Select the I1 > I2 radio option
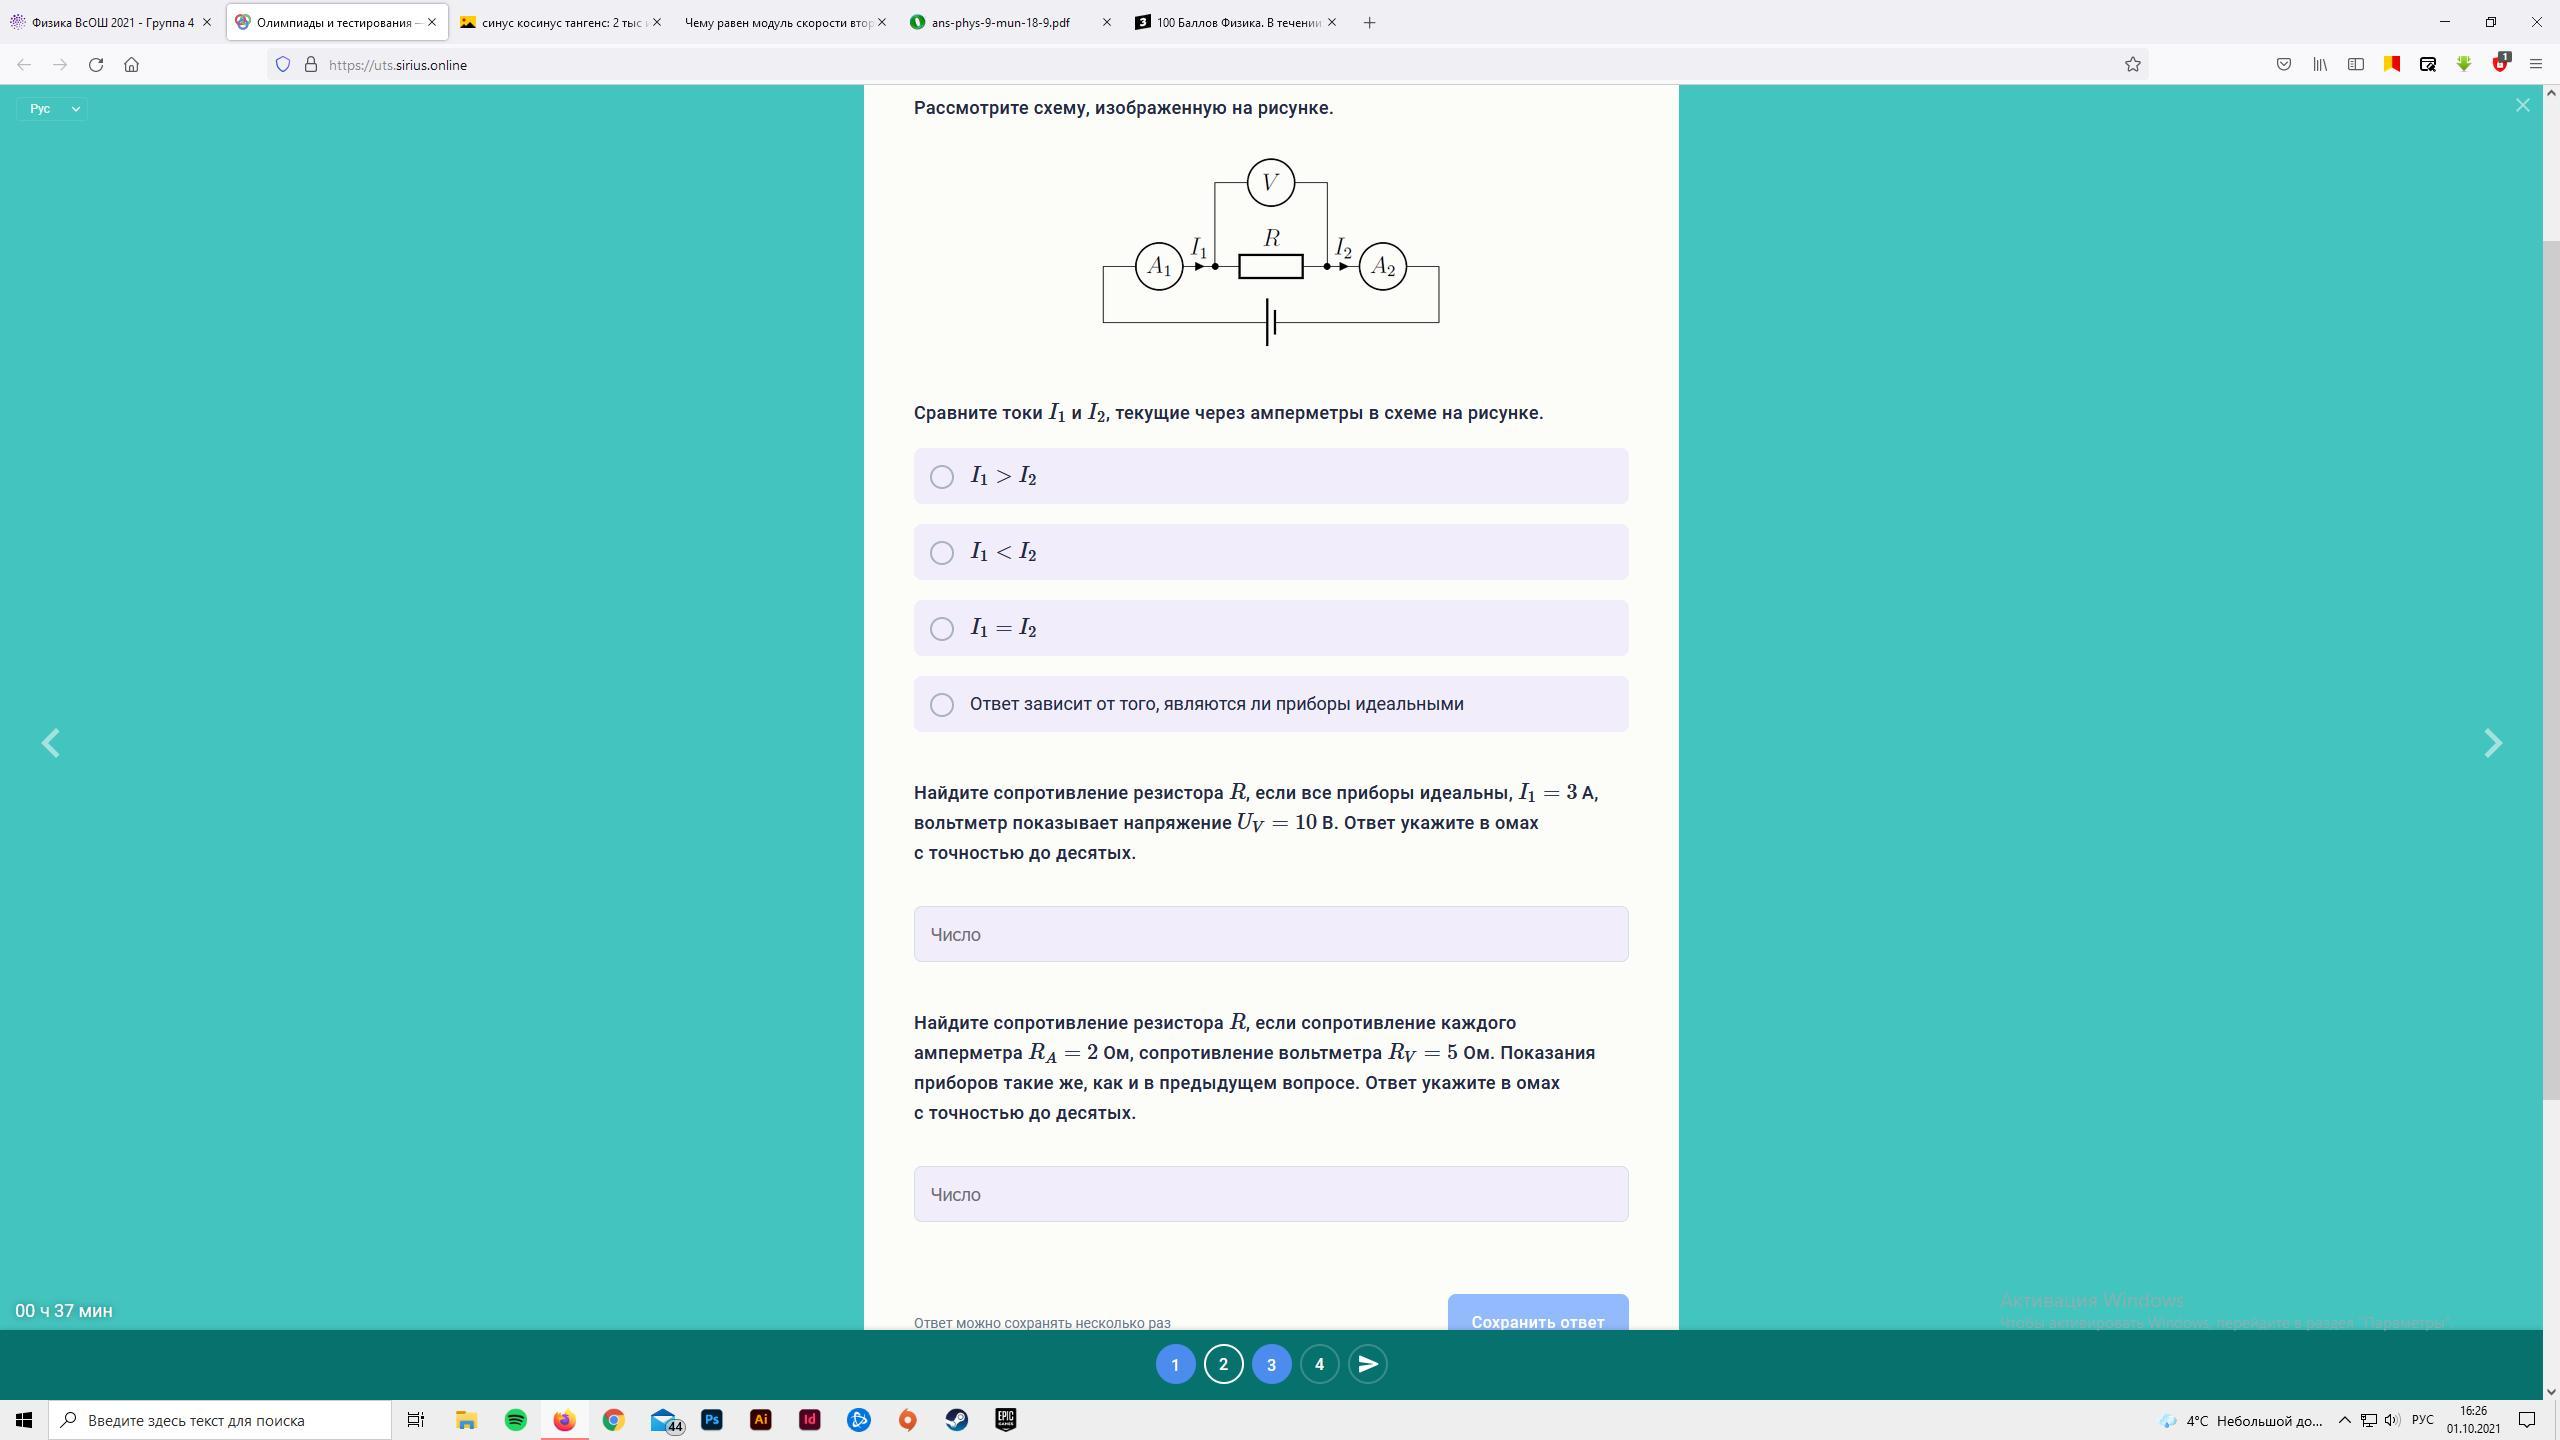 tap(1270, 476)
